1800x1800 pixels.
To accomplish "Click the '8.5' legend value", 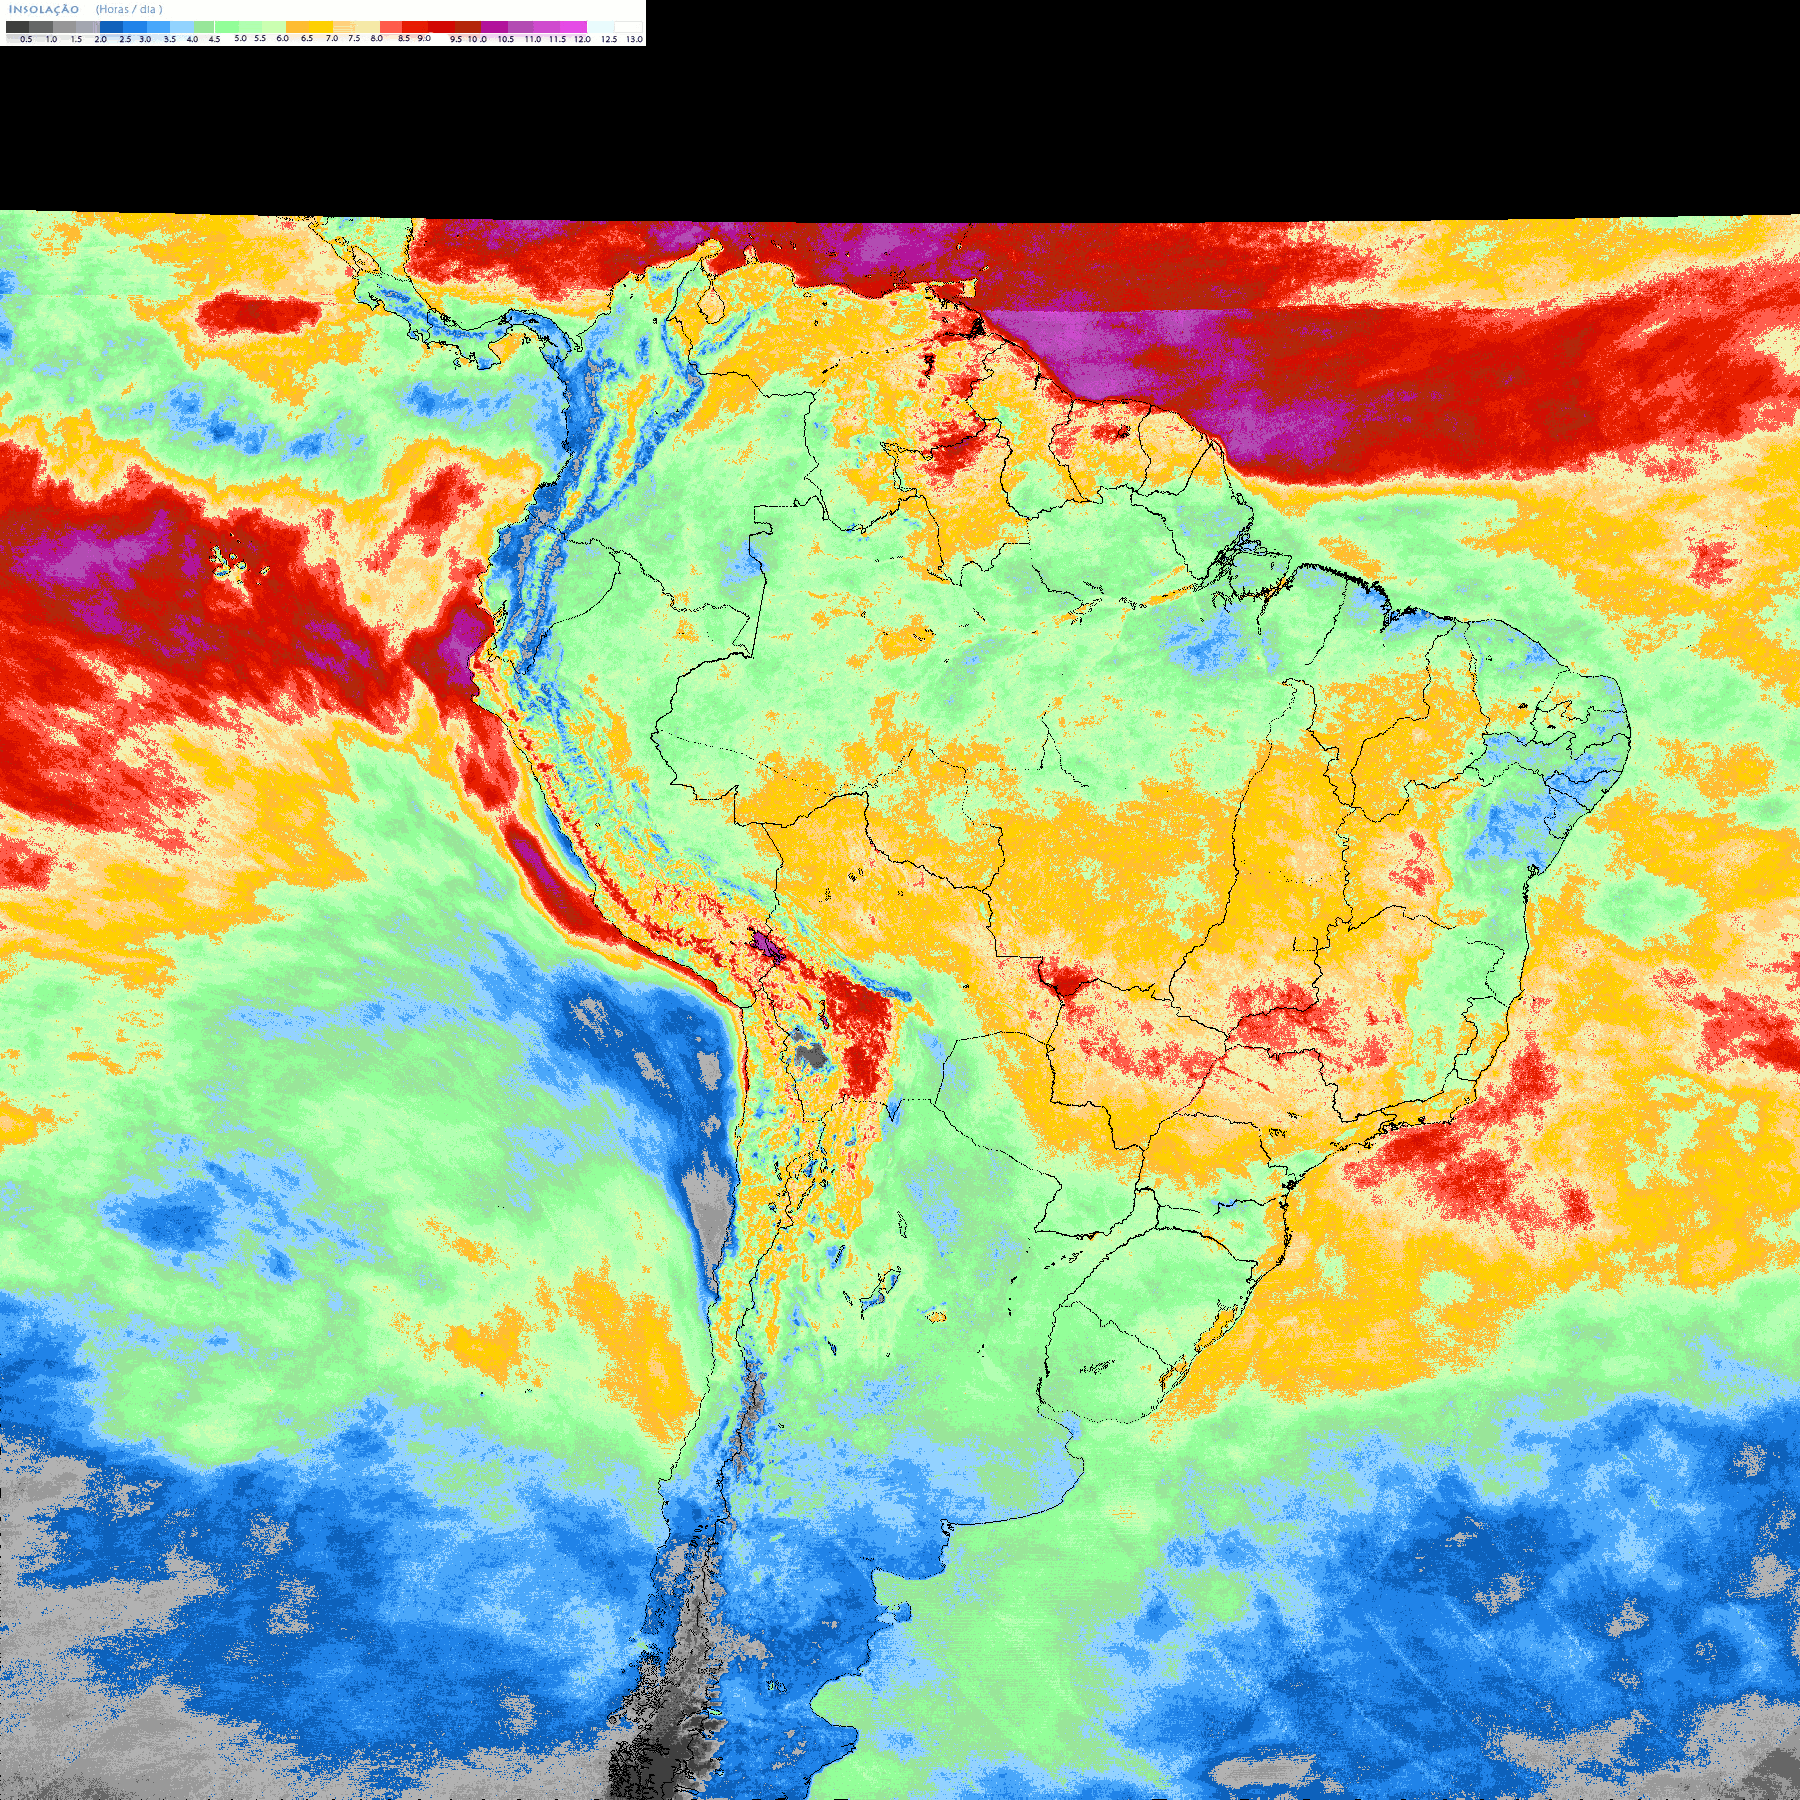I will click(x=404, y=38).
